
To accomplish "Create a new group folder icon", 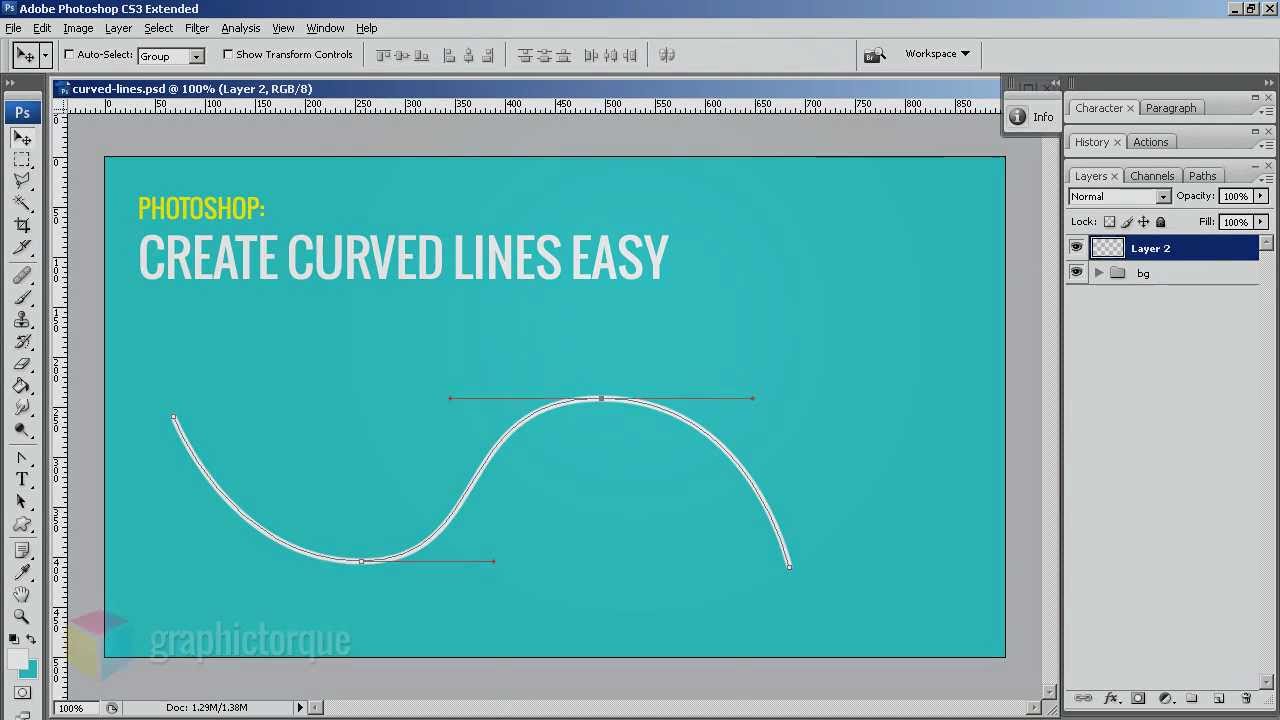I will coord(1191,698).
